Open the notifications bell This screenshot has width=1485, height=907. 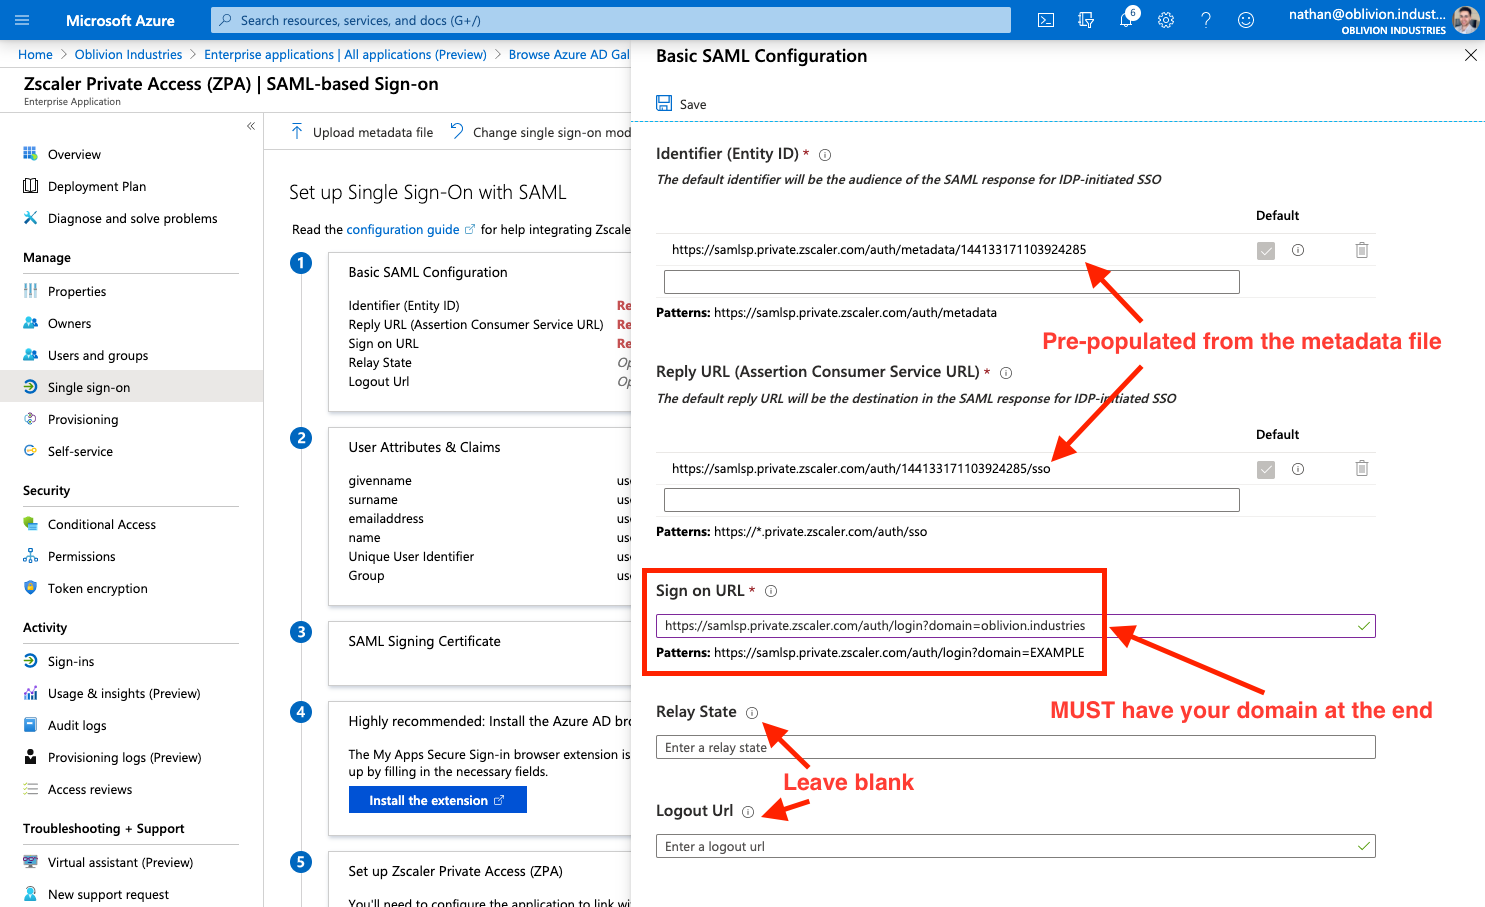[x=1126, y=20]
